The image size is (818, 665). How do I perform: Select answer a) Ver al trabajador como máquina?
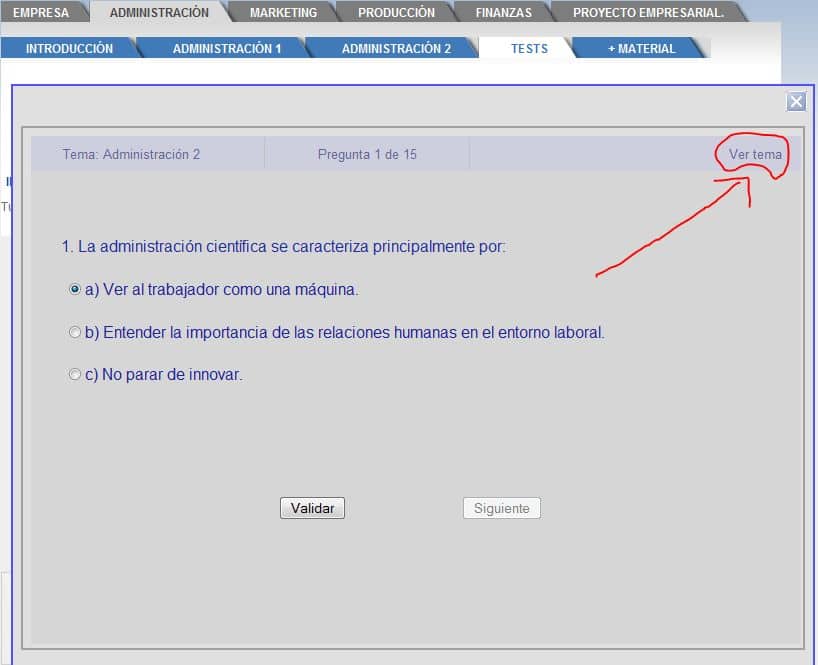(75, 289)
